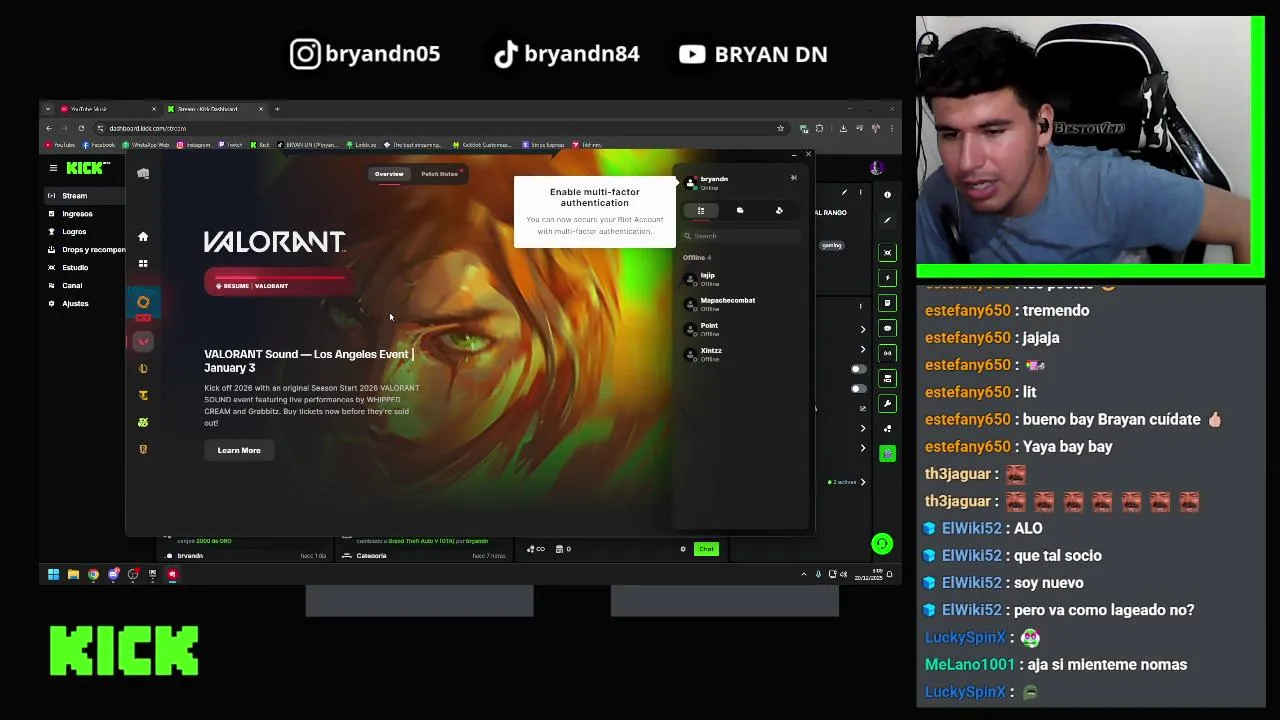The width and height of the screenshot is (1280, 720).
Task: Bookmark this page with the star icon
Action: [x=780, y=128]
